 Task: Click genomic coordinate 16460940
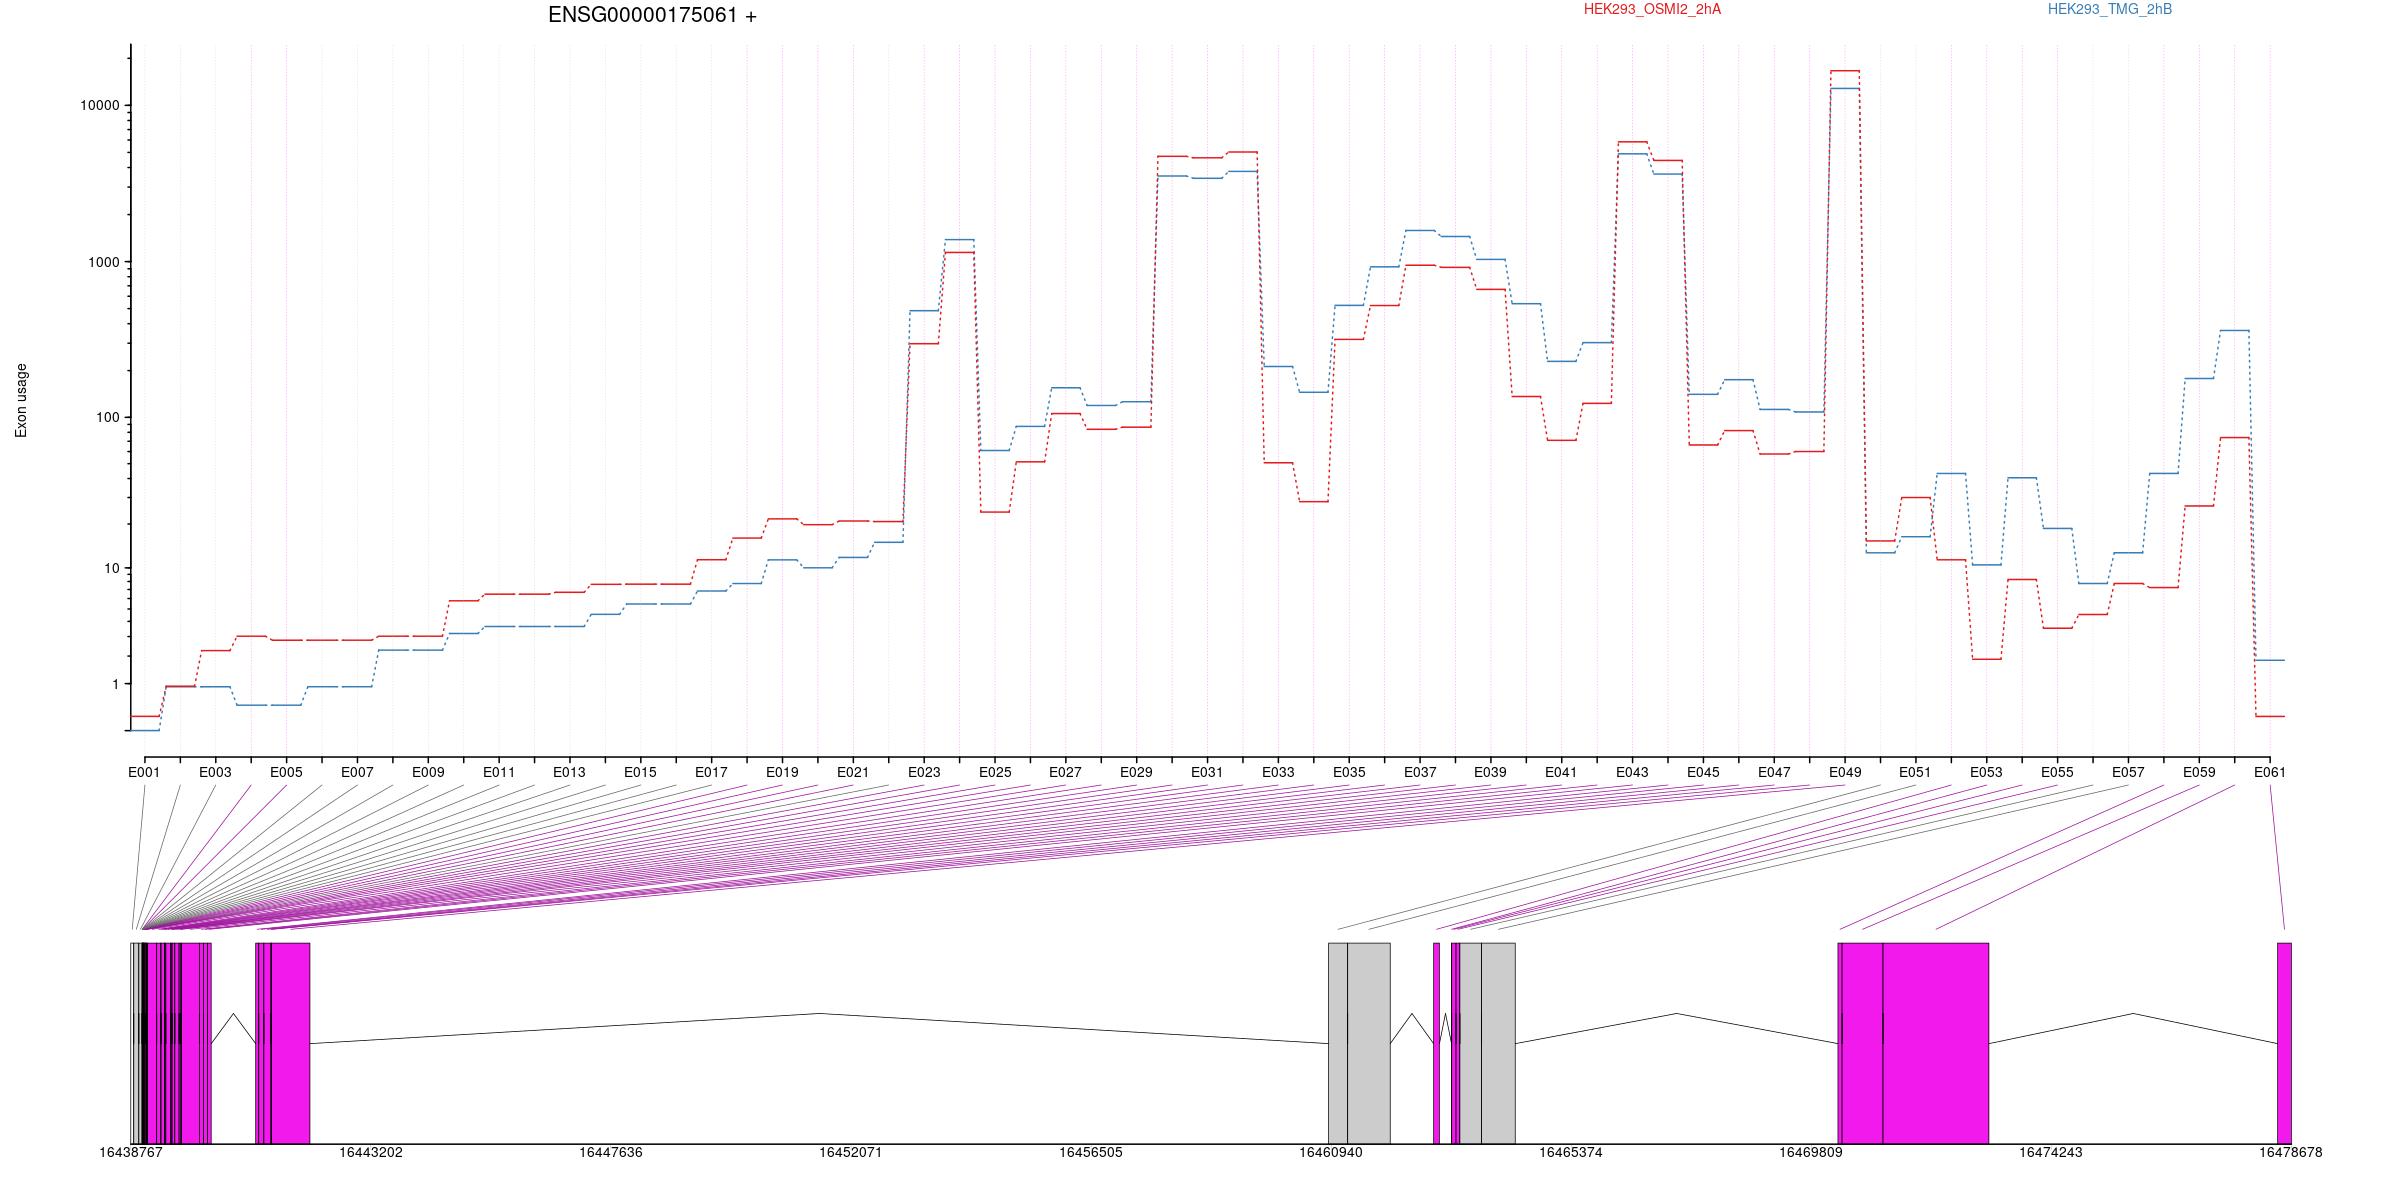coord(1331,1153)
